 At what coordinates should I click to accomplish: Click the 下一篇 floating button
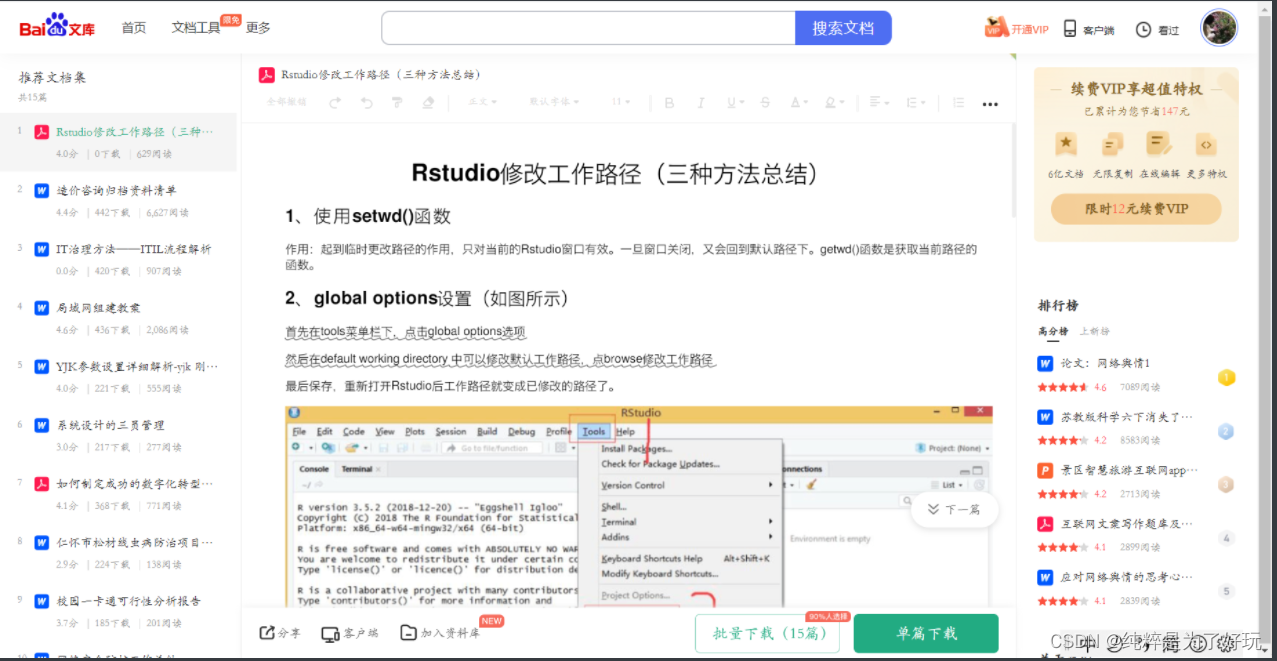(954, 509)
